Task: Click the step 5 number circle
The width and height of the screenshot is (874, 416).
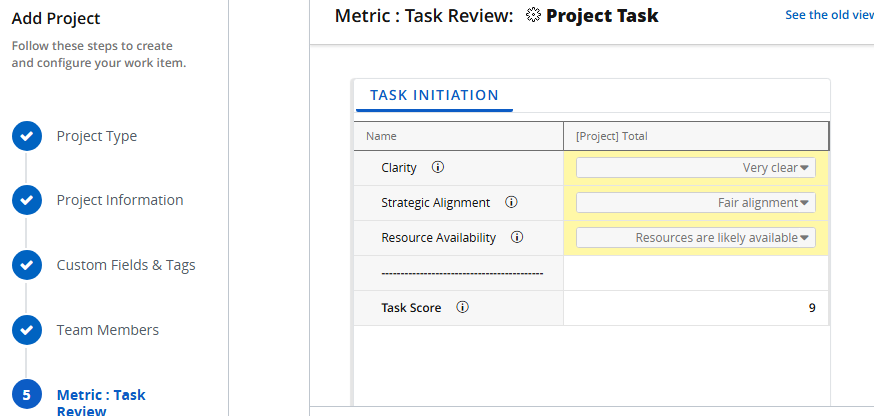Action: [27, 395]
